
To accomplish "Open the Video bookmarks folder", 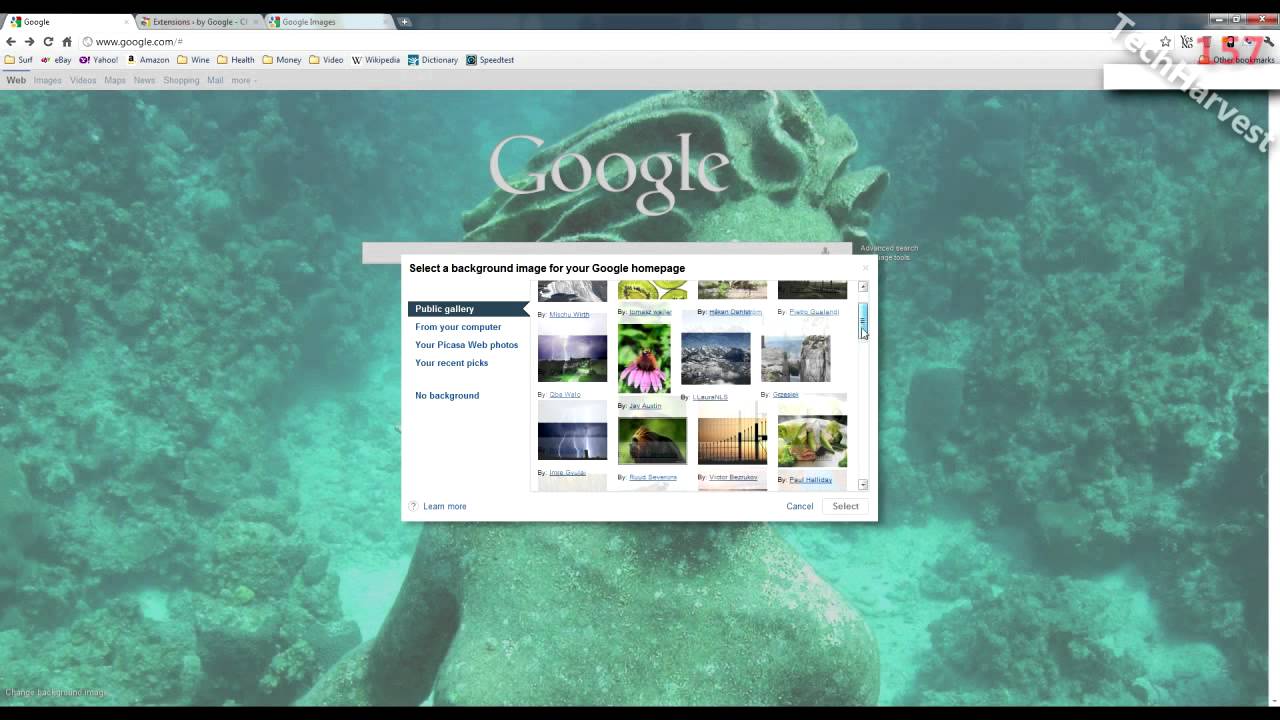I will click(326, 60).
